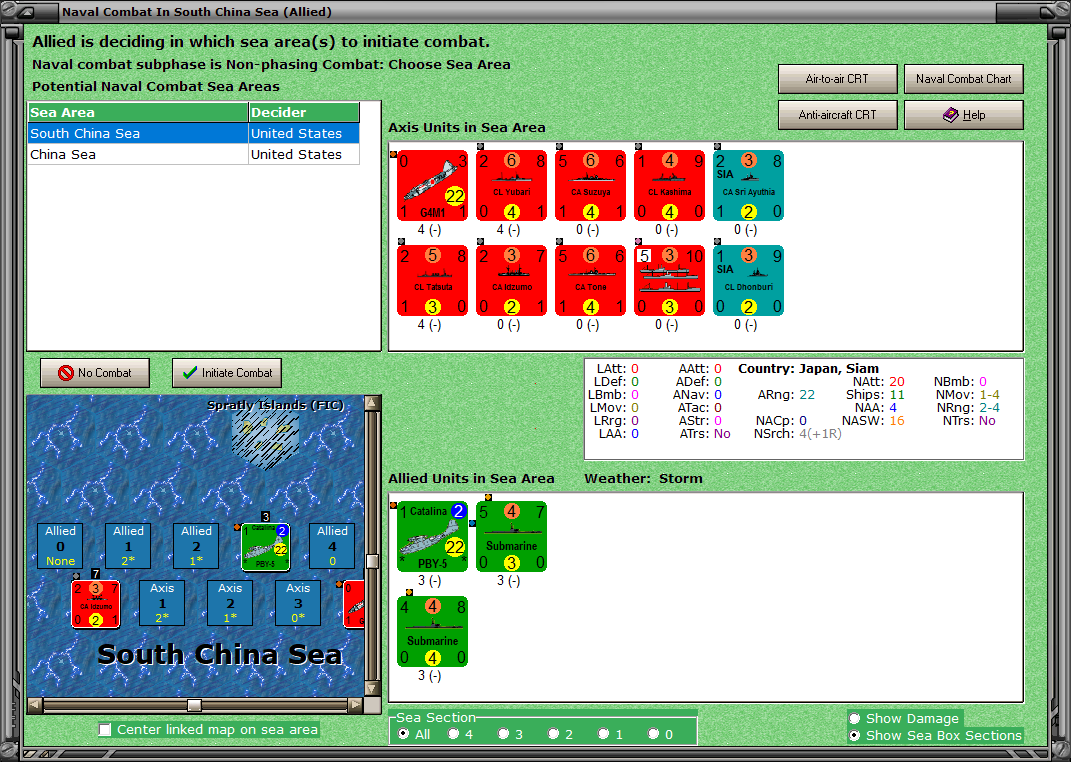Select the South China Sea row

(193, 133)
